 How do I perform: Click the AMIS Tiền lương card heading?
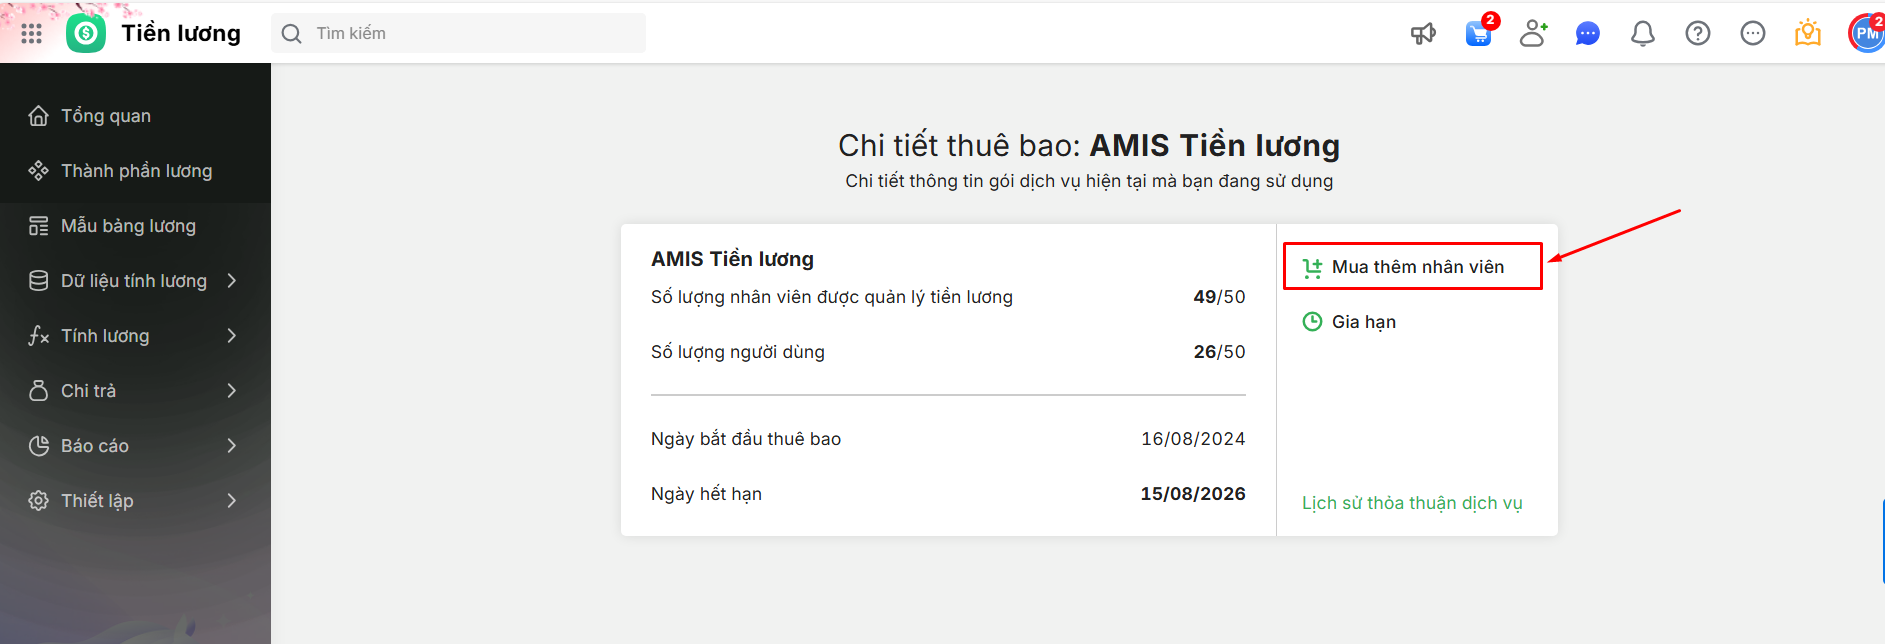(x=732, y=259)
